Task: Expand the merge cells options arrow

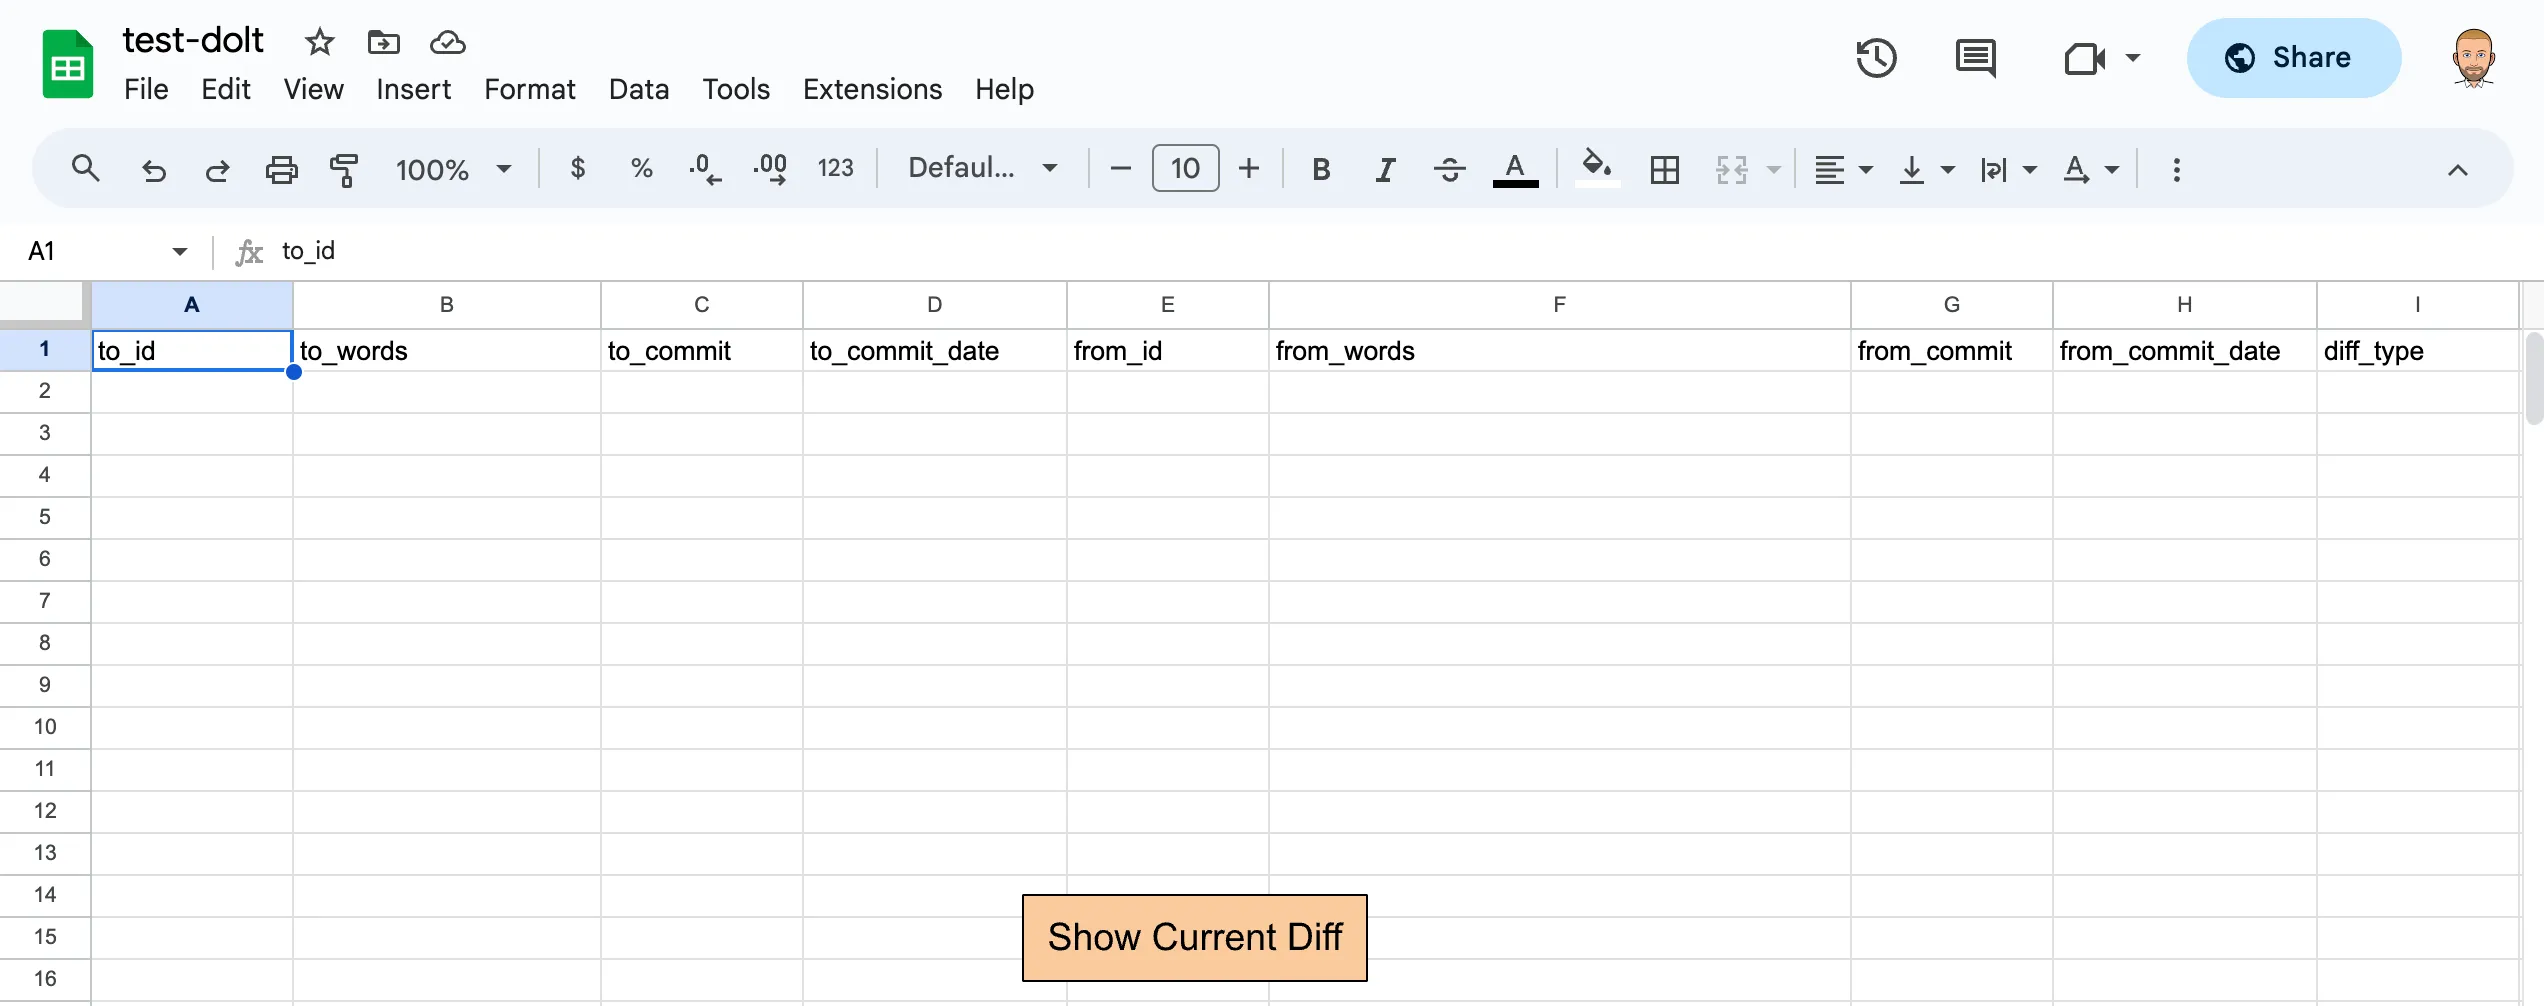Action: pyautogui.click(x=1773, y=170)
